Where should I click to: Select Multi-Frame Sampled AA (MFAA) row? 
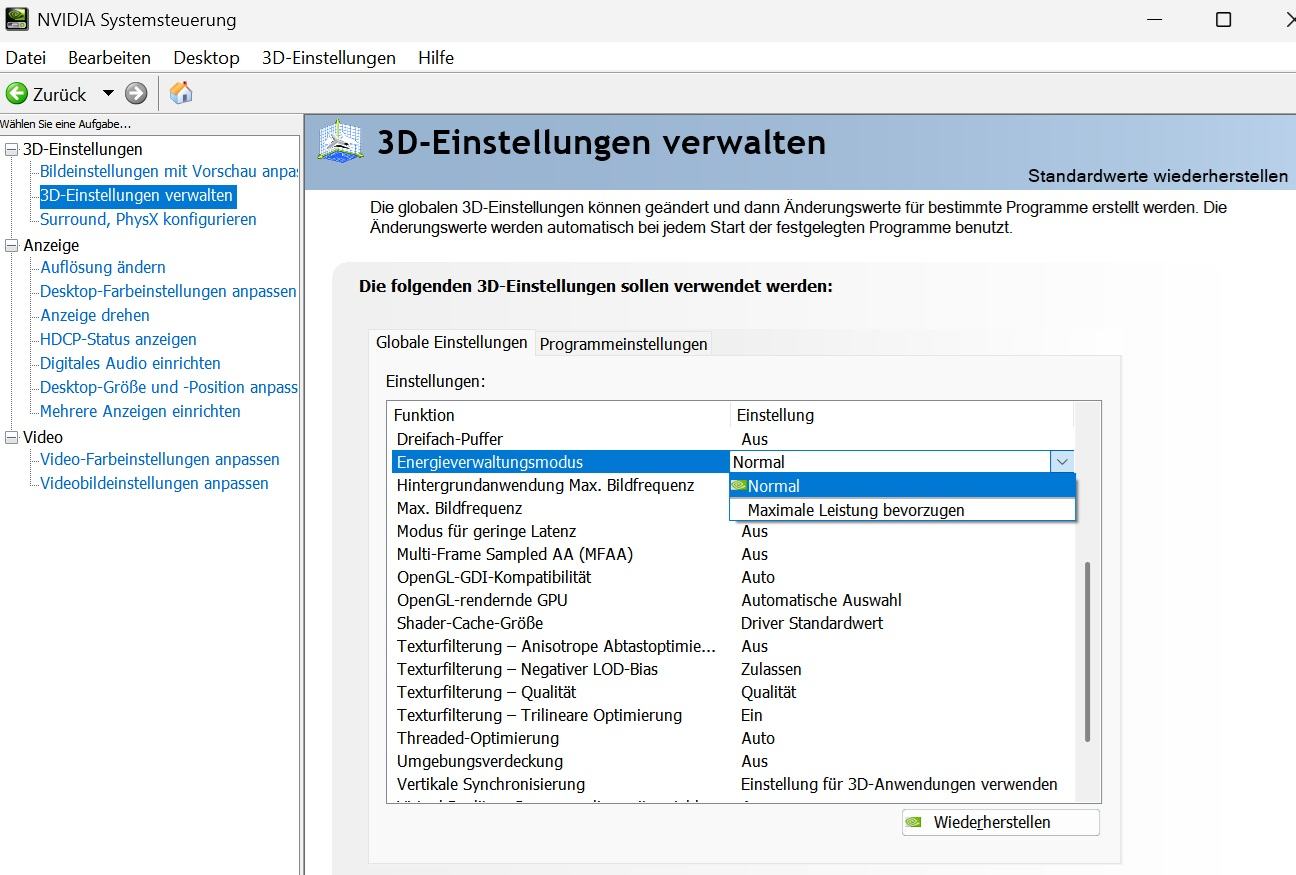[x=731, y=554]
